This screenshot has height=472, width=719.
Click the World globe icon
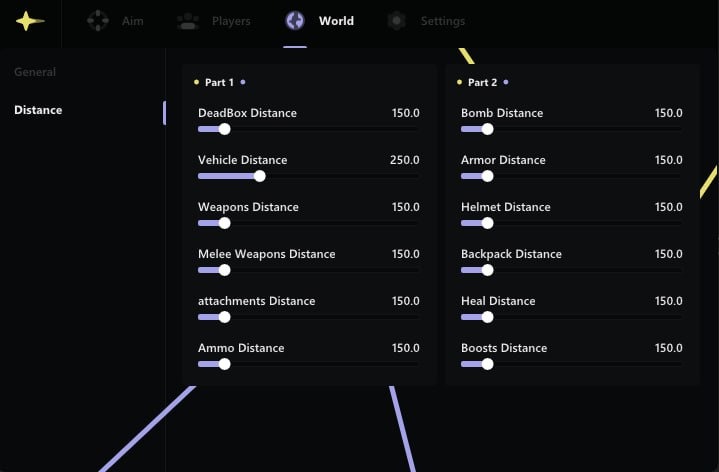(294, 21)
